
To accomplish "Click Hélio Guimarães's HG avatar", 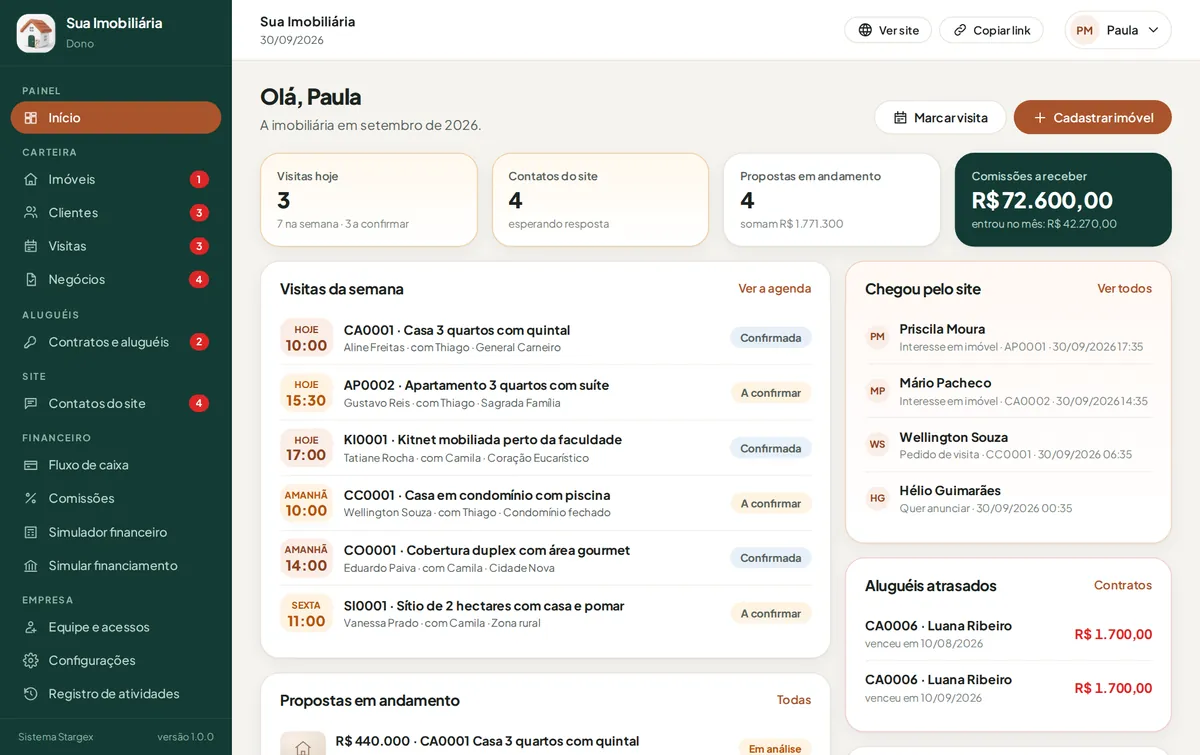I will click(877, 498).
